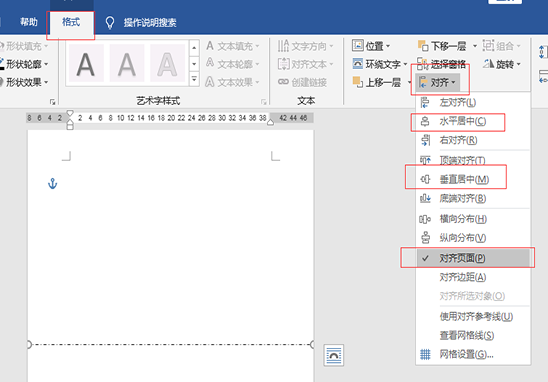Image resolution: width=548 pixels, height=382 pixels.
Task: Open 形状填充 dropdown
Action: click(x=24, y=46)
